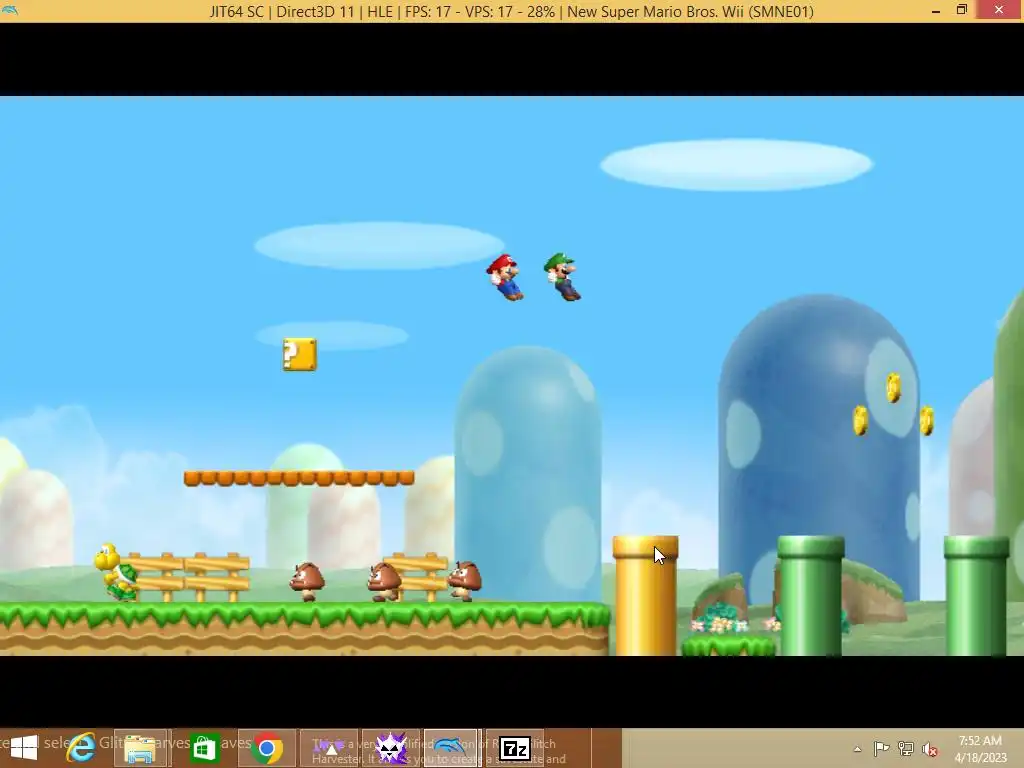Open File Explorer from the taskbar

click(x=140, y=748)
